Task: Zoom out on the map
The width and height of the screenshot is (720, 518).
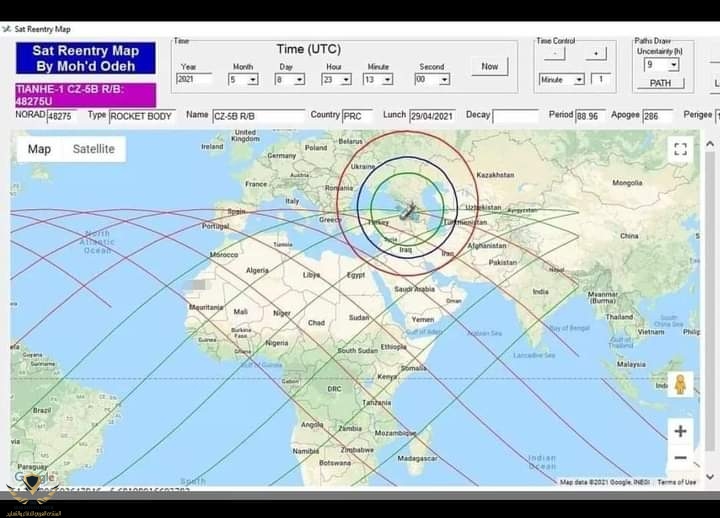Action: 680,458
